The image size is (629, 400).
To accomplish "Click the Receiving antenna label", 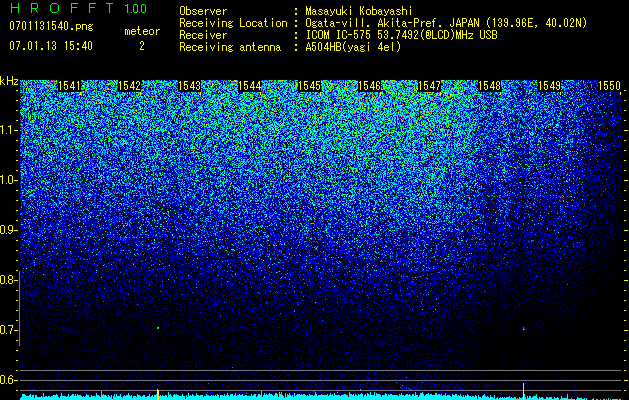I will point(230,47).
